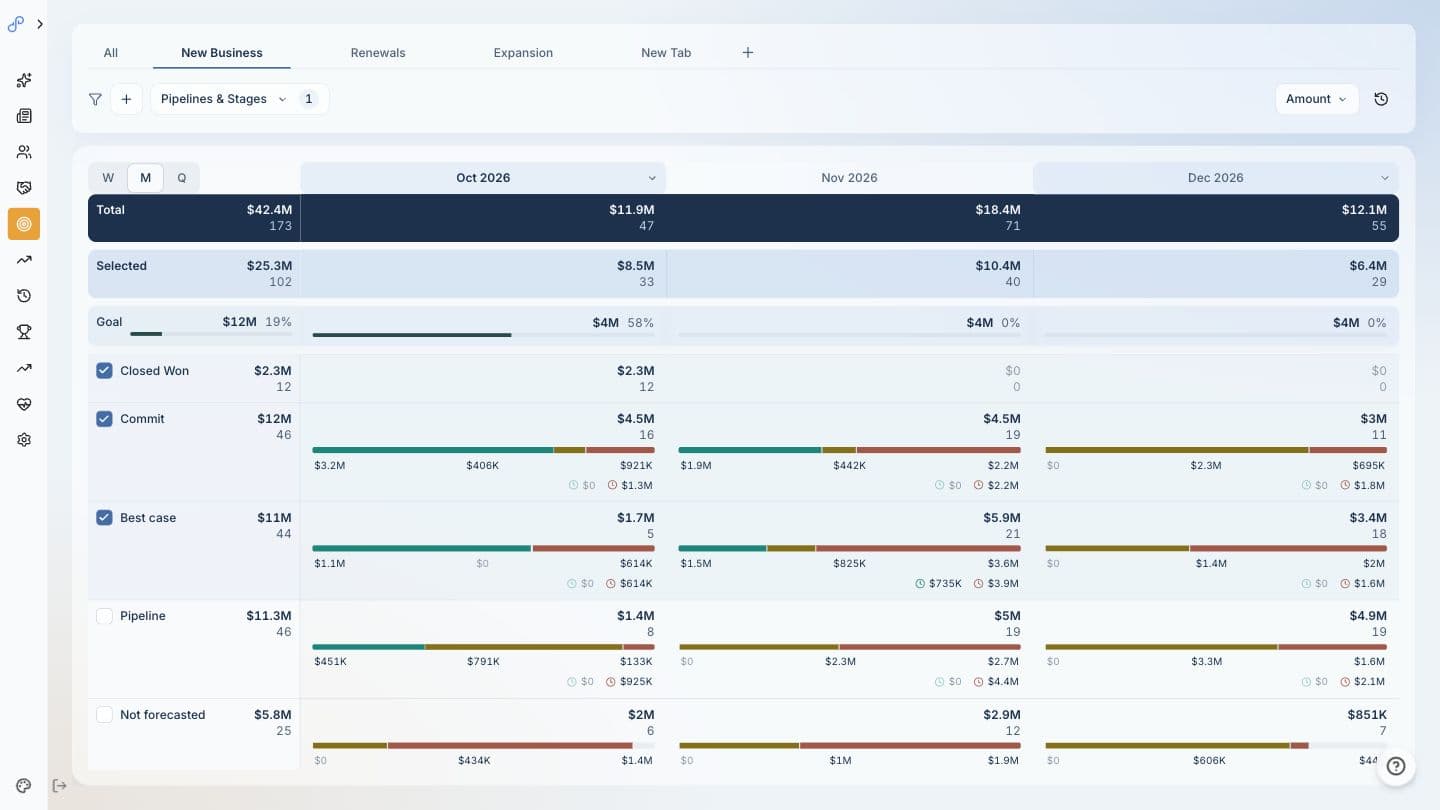Click the funnel filter icon
The height and width of the screenshot is (810, 1440).
click(x=95, y=99)
